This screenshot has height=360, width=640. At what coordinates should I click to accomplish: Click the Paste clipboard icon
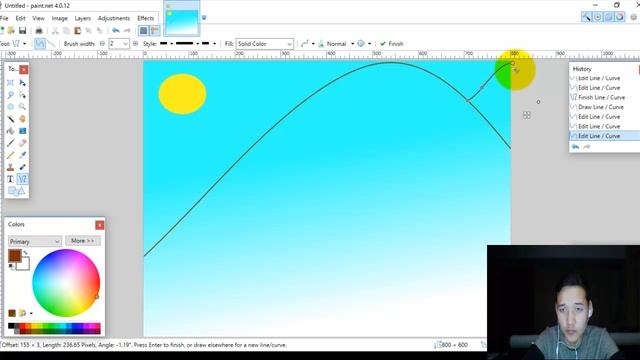77,31
